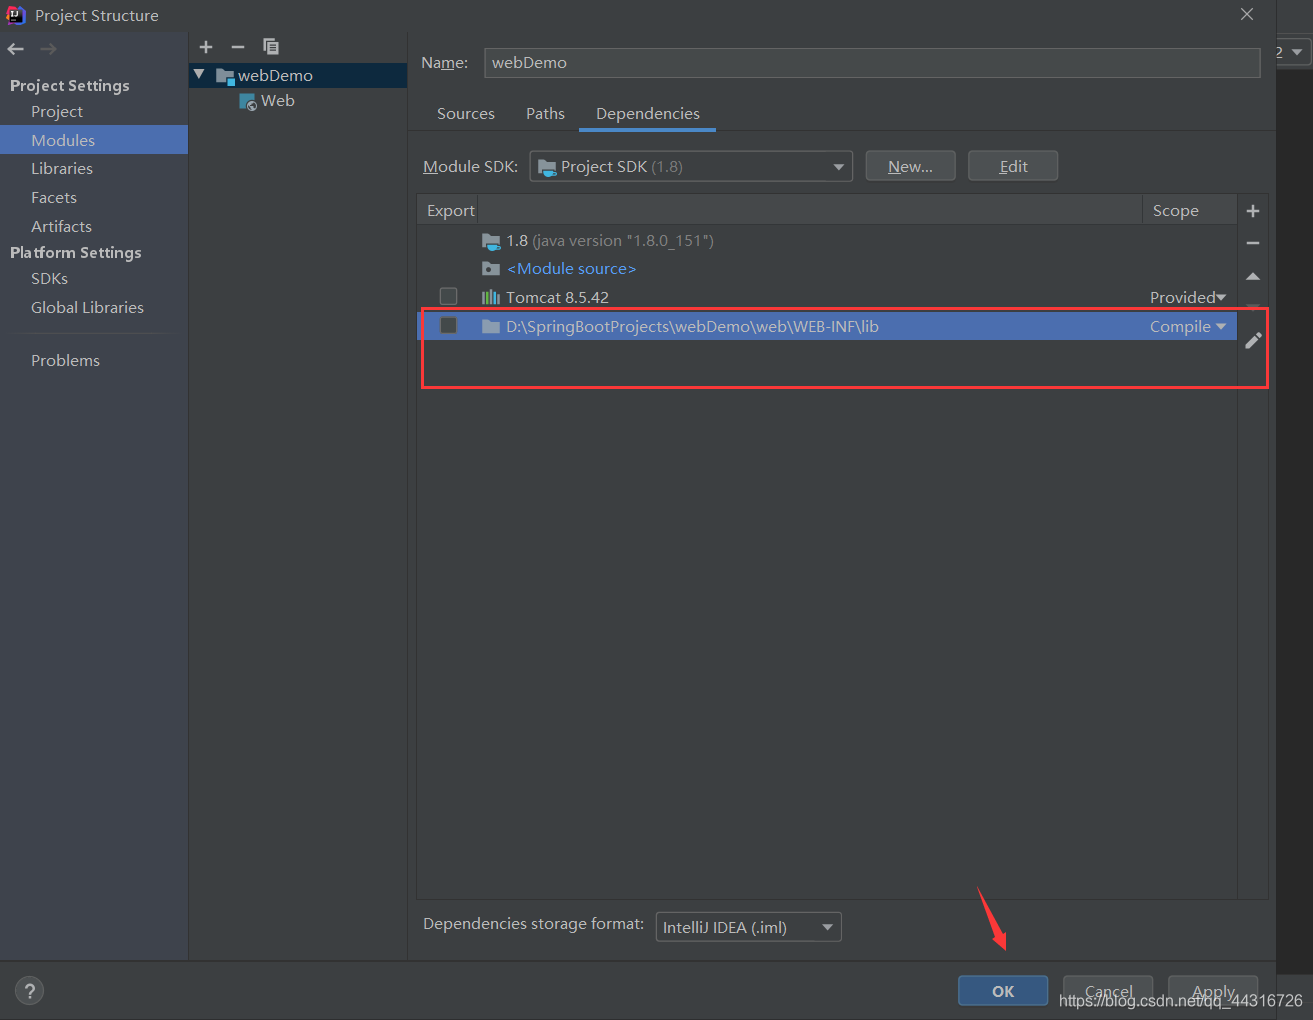1313x1020 pixels.
Task: Switch to the Paths tab
Action: 545,114
